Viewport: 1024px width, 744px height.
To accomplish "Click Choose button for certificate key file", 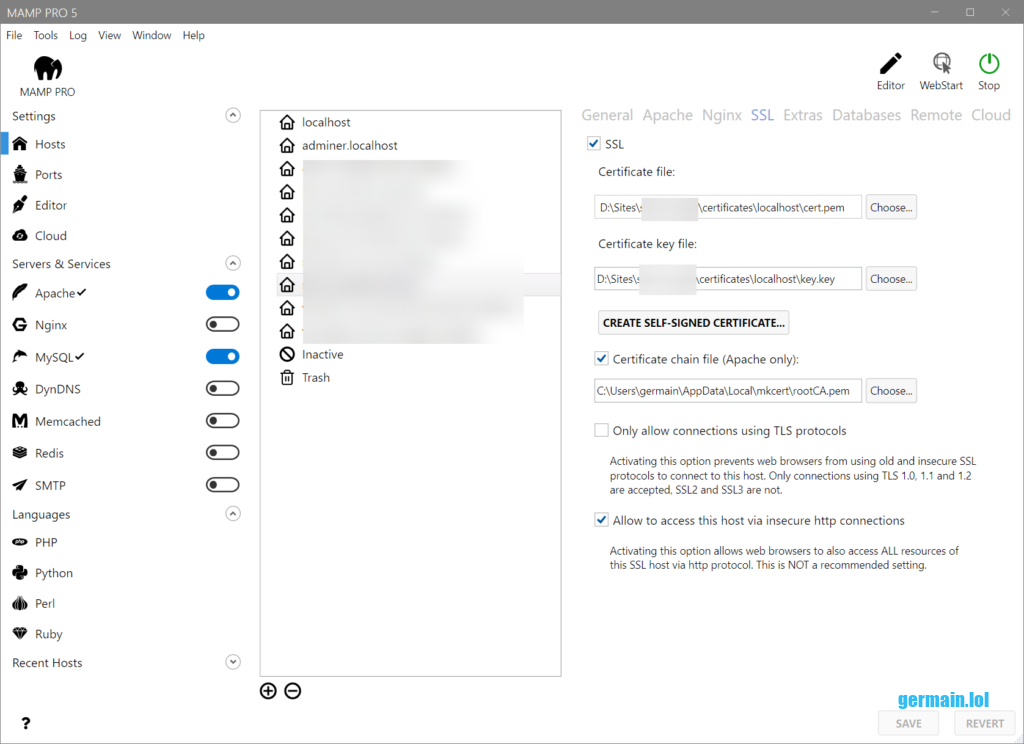I will tap(890, 279).
